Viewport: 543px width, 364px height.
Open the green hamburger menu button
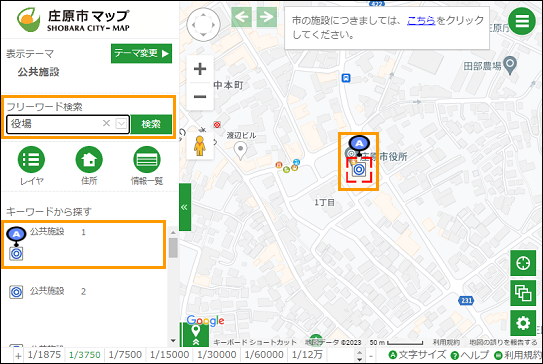coord(522,21)
